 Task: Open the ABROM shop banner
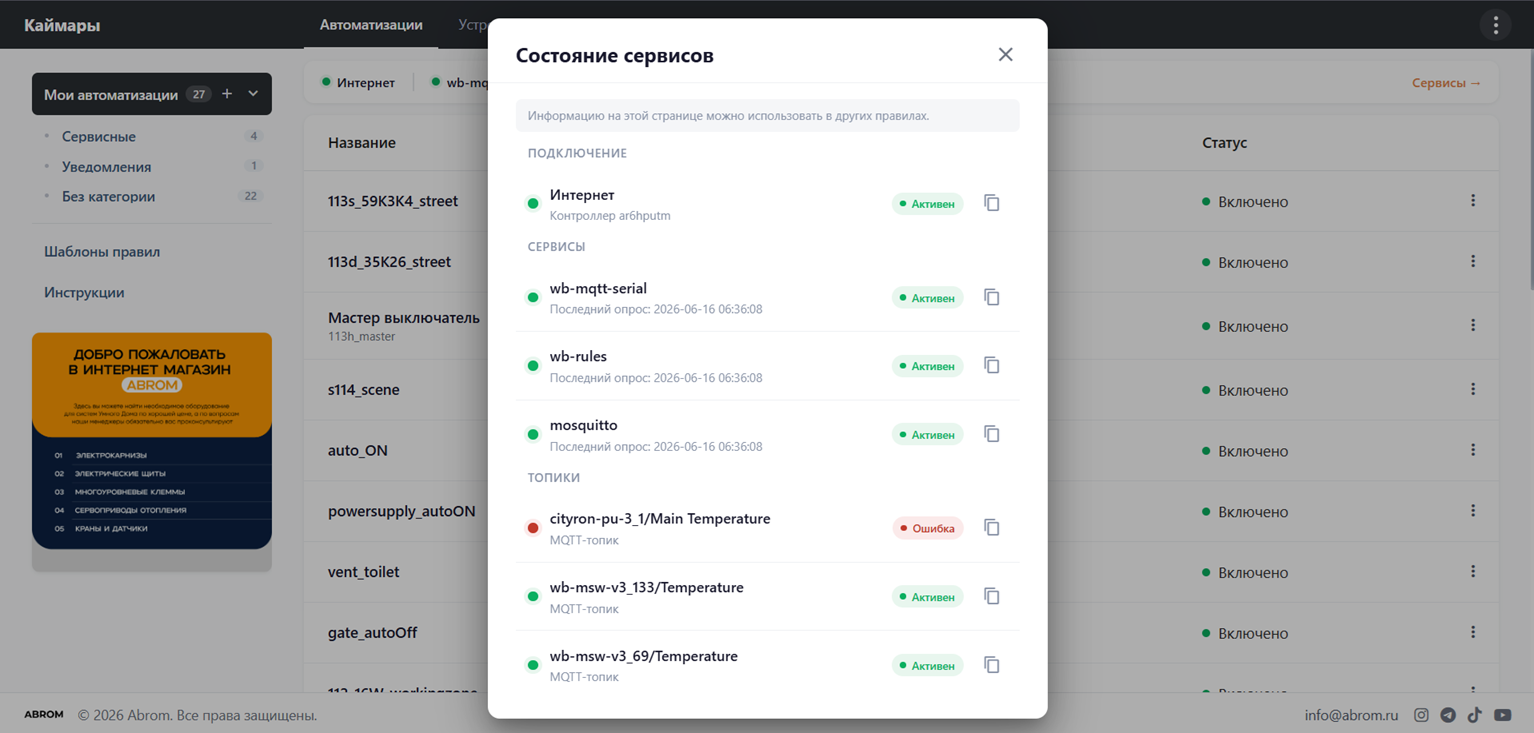pos(152,441)
